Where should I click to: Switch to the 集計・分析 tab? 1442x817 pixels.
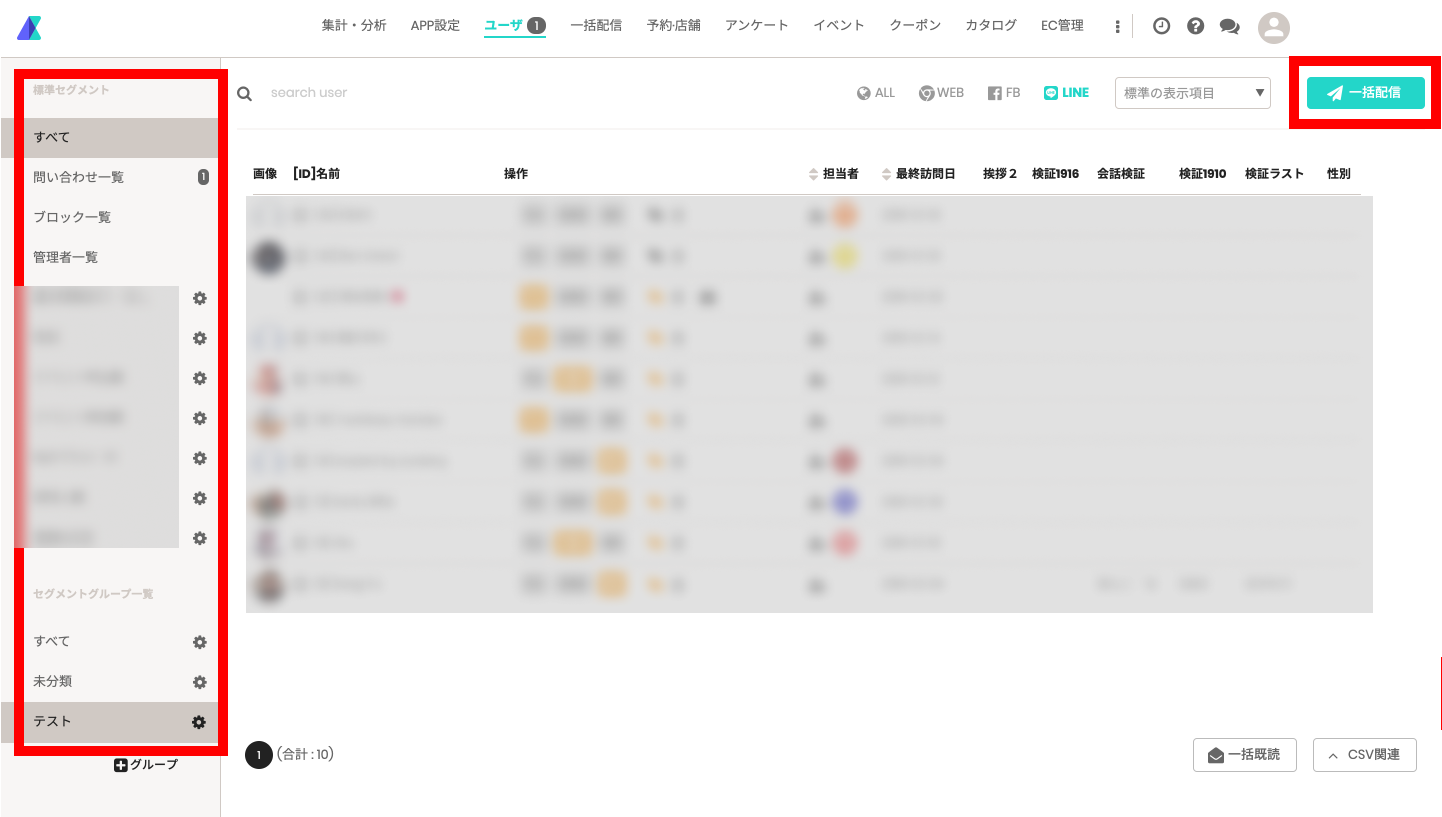354,26
